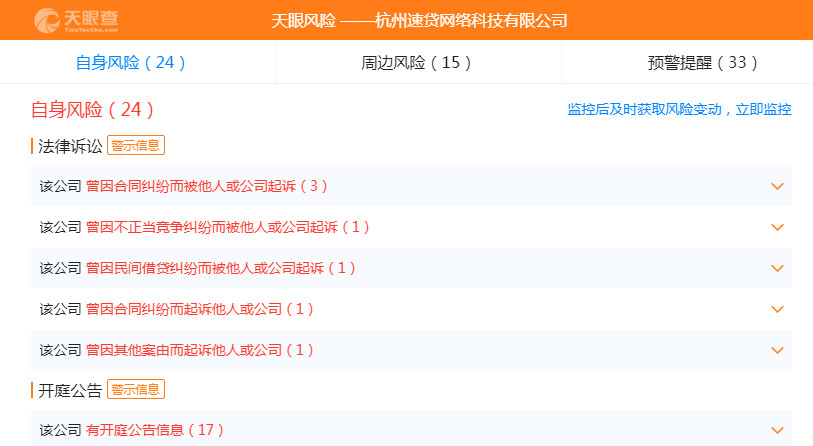
Task: Expand chevron for 曾因不正当竞争纠纷而被起诉 (1)
Action: coord(777,227)
